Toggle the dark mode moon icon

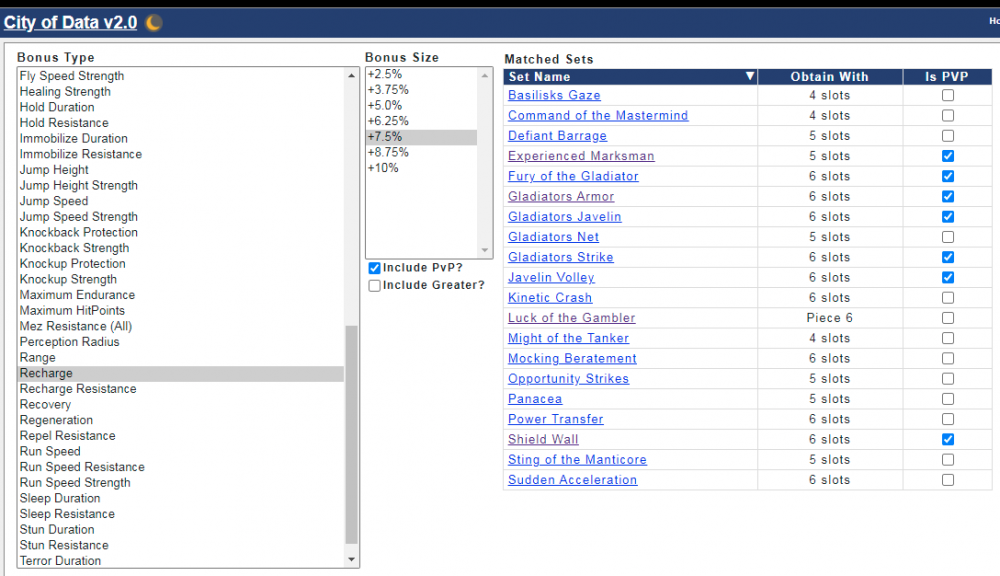pyautogui.click(x=153, y=22)
